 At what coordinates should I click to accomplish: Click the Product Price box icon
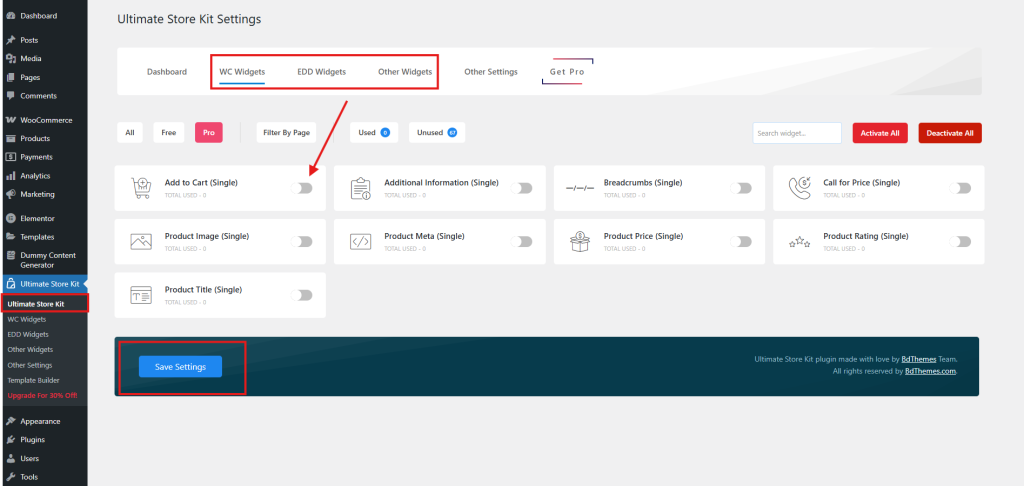click(580, 241)
